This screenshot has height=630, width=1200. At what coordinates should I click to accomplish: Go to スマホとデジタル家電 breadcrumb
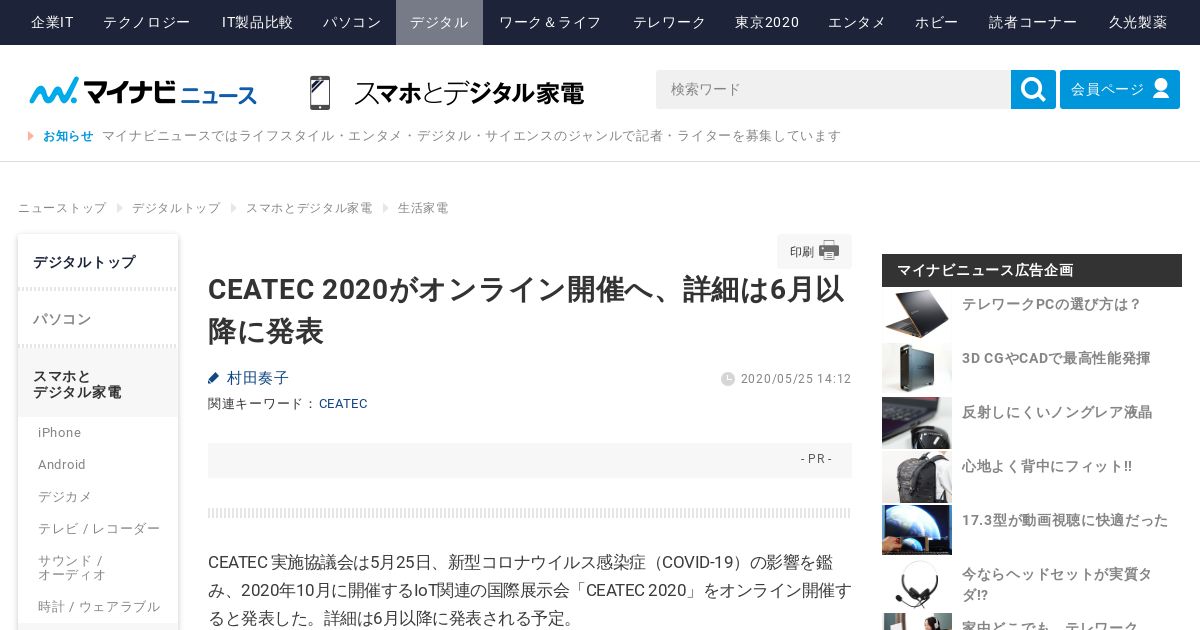[309, 208]
